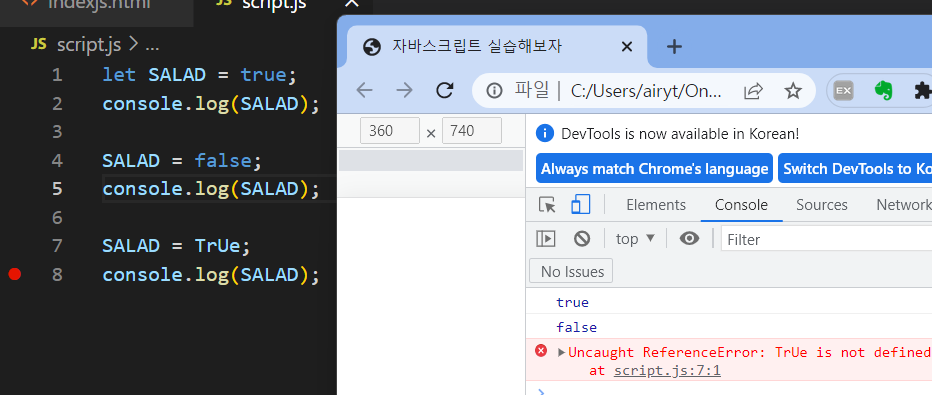
Task: Click the No Issues button
Action: [571, 271]
